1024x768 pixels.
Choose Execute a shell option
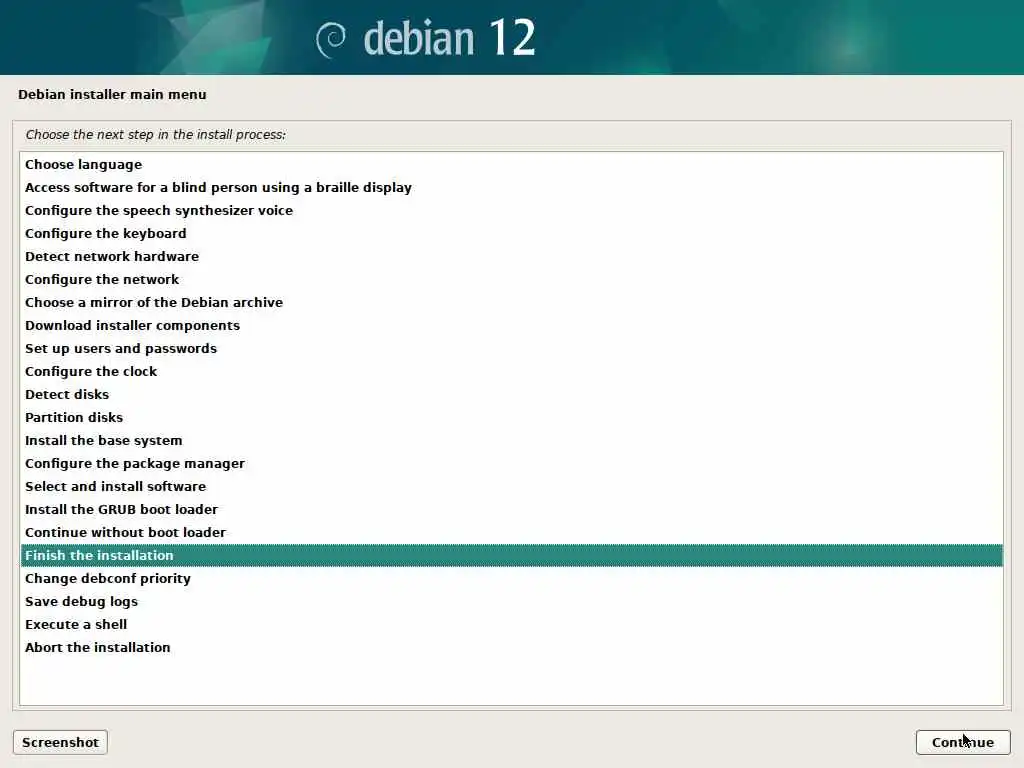511,624
